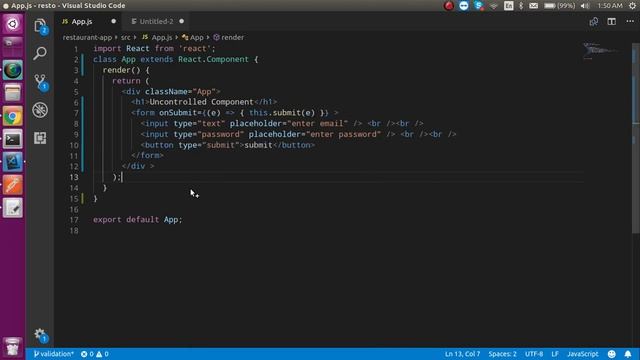Click the validation branch in status bar

[x=53, y=354]
